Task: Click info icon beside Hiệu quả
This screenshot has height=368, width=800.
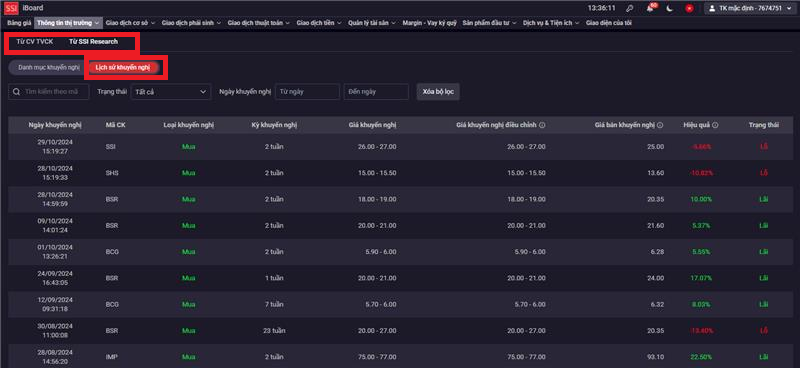Action: pos(715,125)
